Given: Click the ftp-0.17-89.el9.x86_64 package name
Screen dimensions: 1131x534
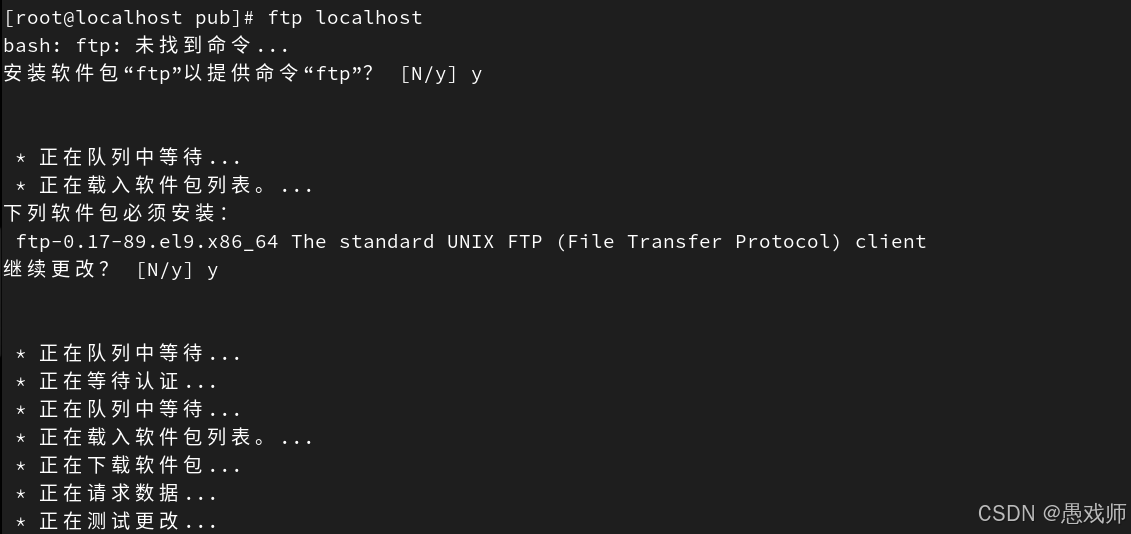Looking at the screenshot, I should point(147,242).
